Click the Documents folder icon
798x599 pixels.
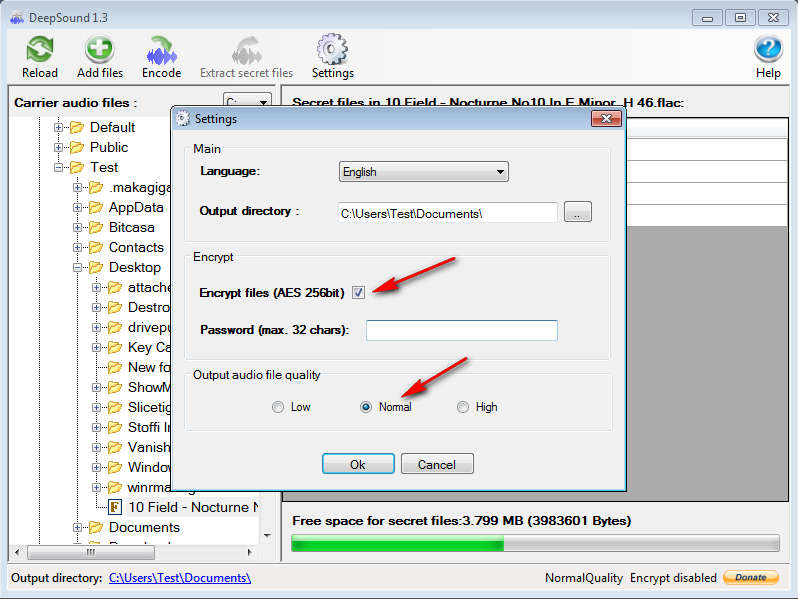(96, 527)
